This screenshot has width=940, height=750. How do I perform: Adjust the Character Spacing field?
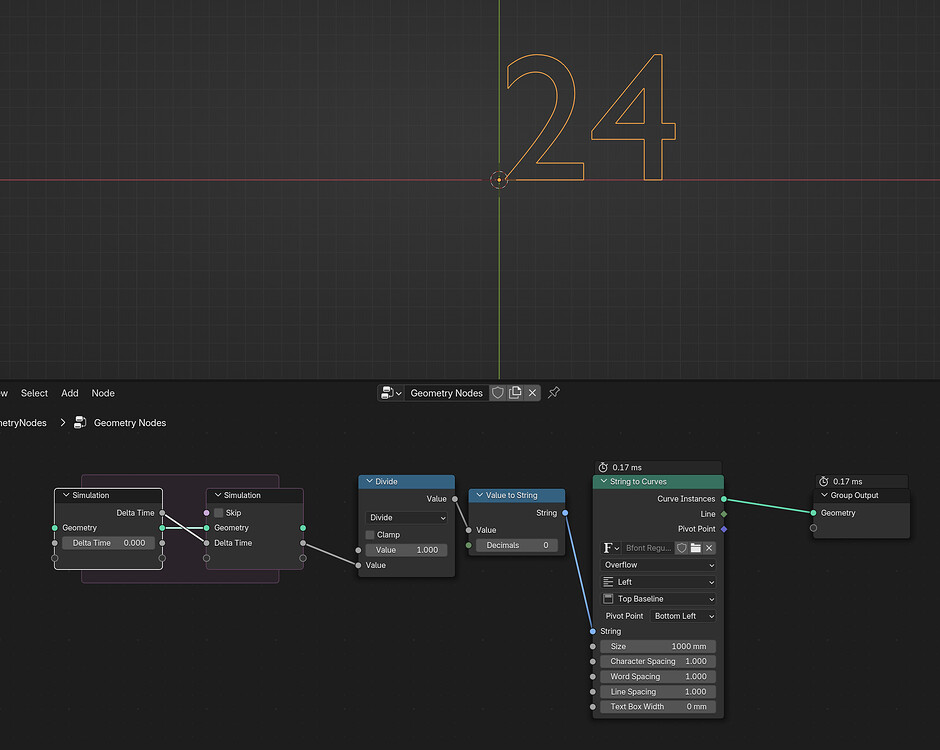point(658,661)
